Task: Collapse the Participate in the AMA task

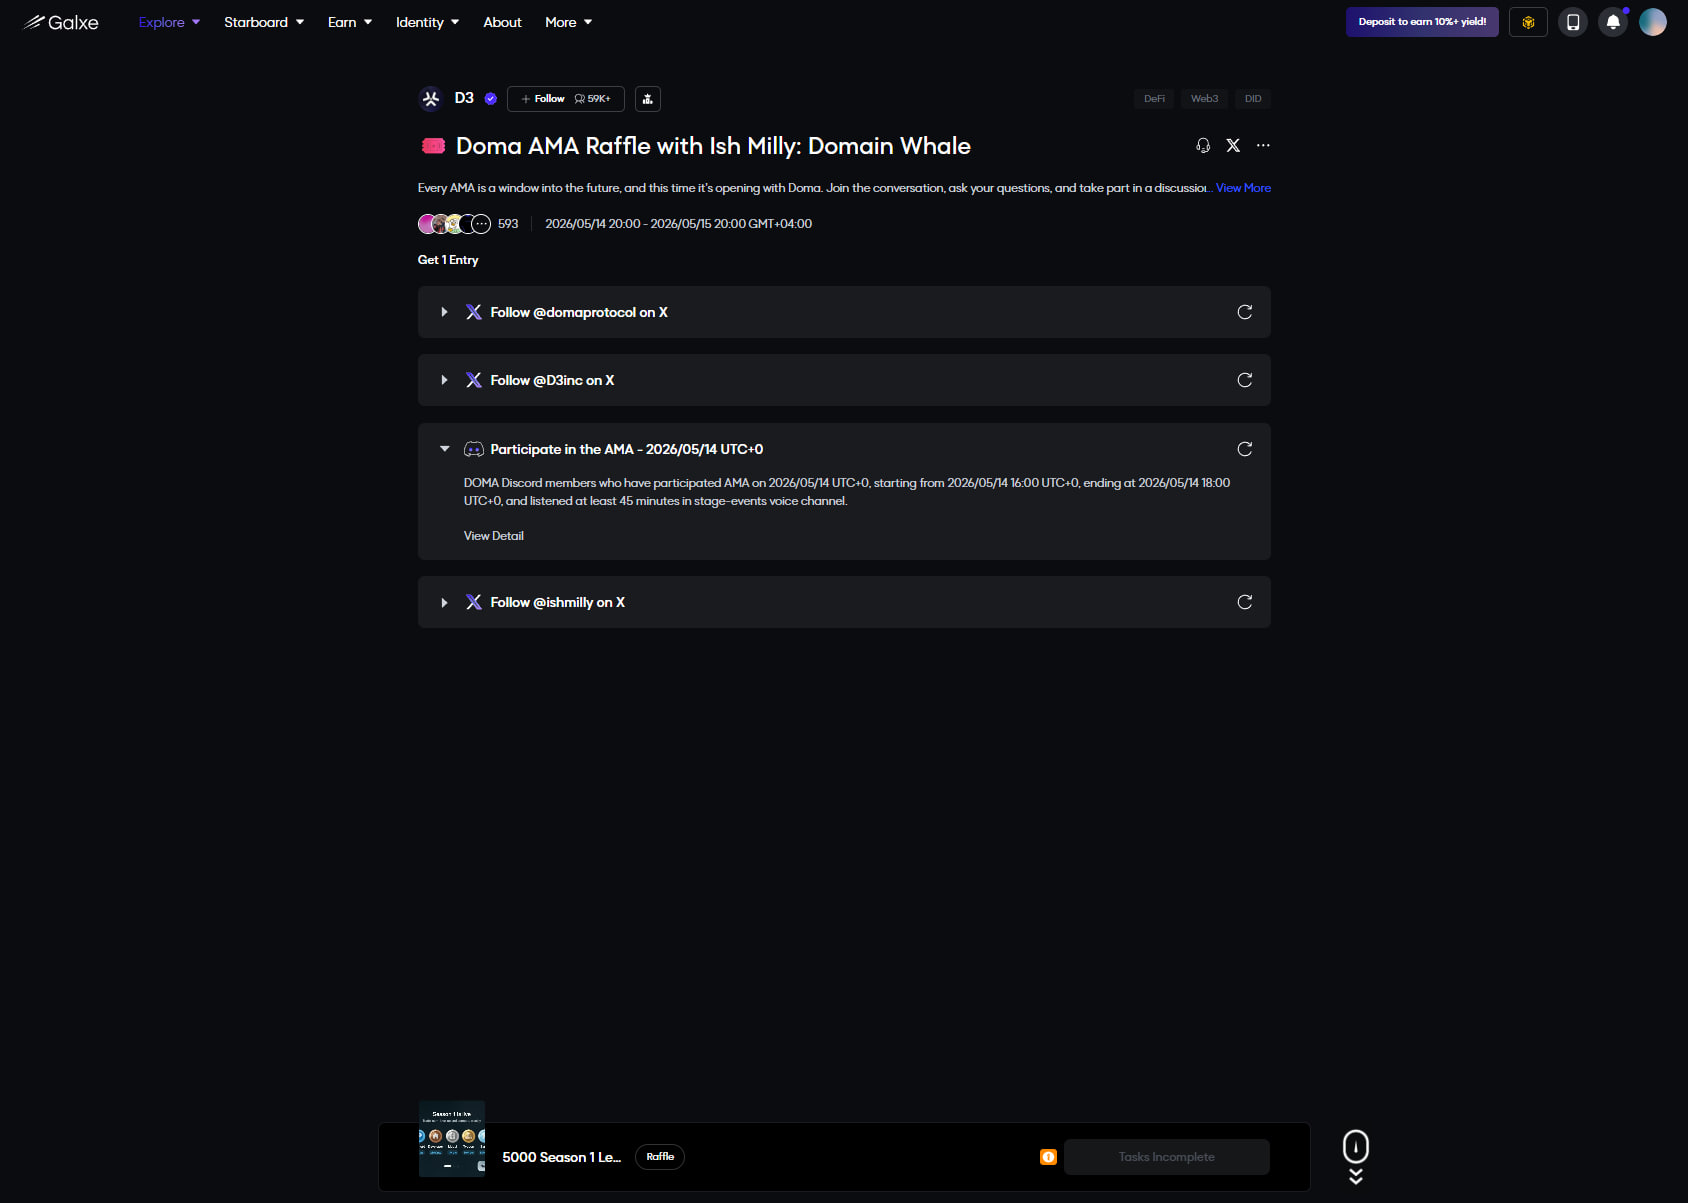Action: (x=444, y=449)
